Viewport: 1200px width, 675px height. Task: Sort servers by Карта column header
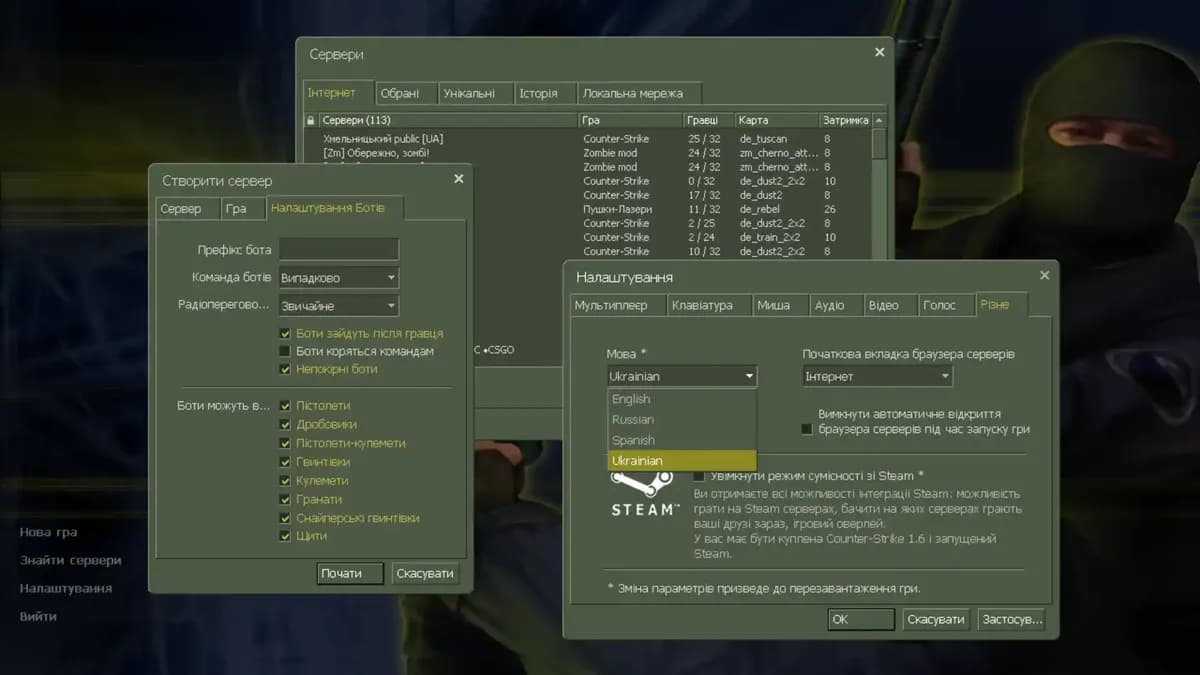coord(777,120)
